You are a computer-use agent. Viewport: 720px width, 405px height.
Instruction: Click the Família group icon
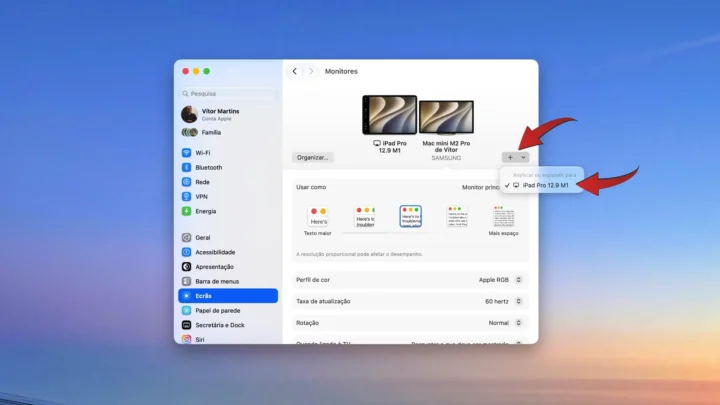(189, 133)
